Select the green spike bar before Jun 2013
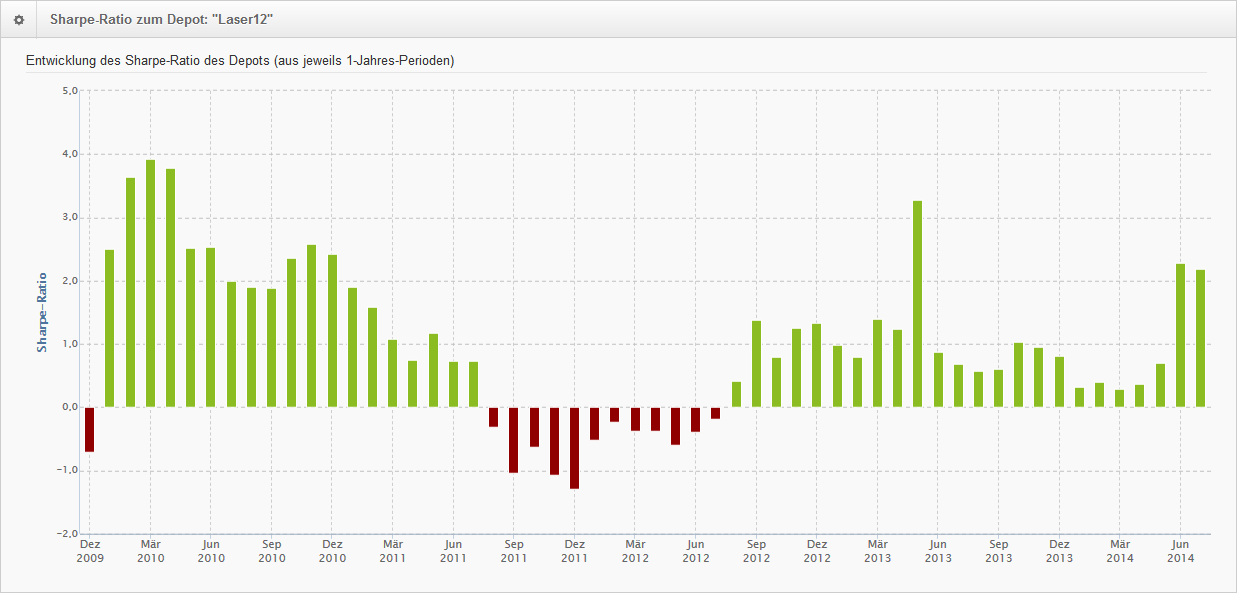This screenshot has width=1237, height=593. click(917, 304)
